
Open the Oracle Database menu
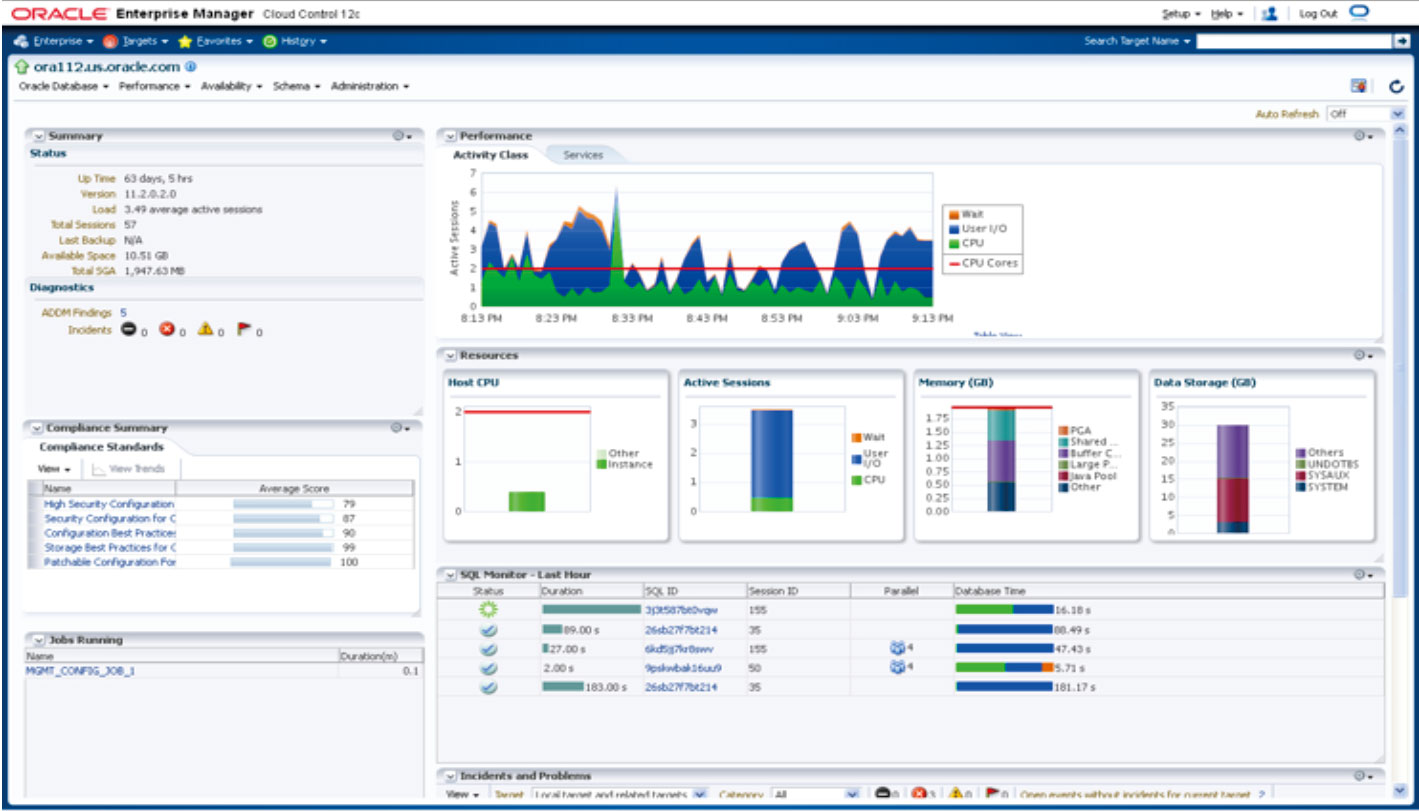coord(64,87)
